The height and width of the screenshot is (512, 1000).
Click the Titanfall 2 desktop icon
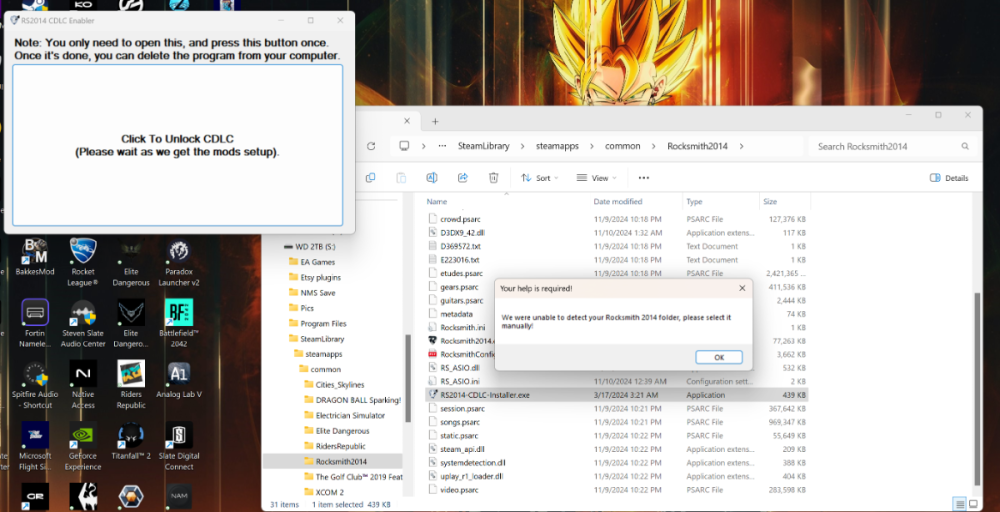[131, 441]
